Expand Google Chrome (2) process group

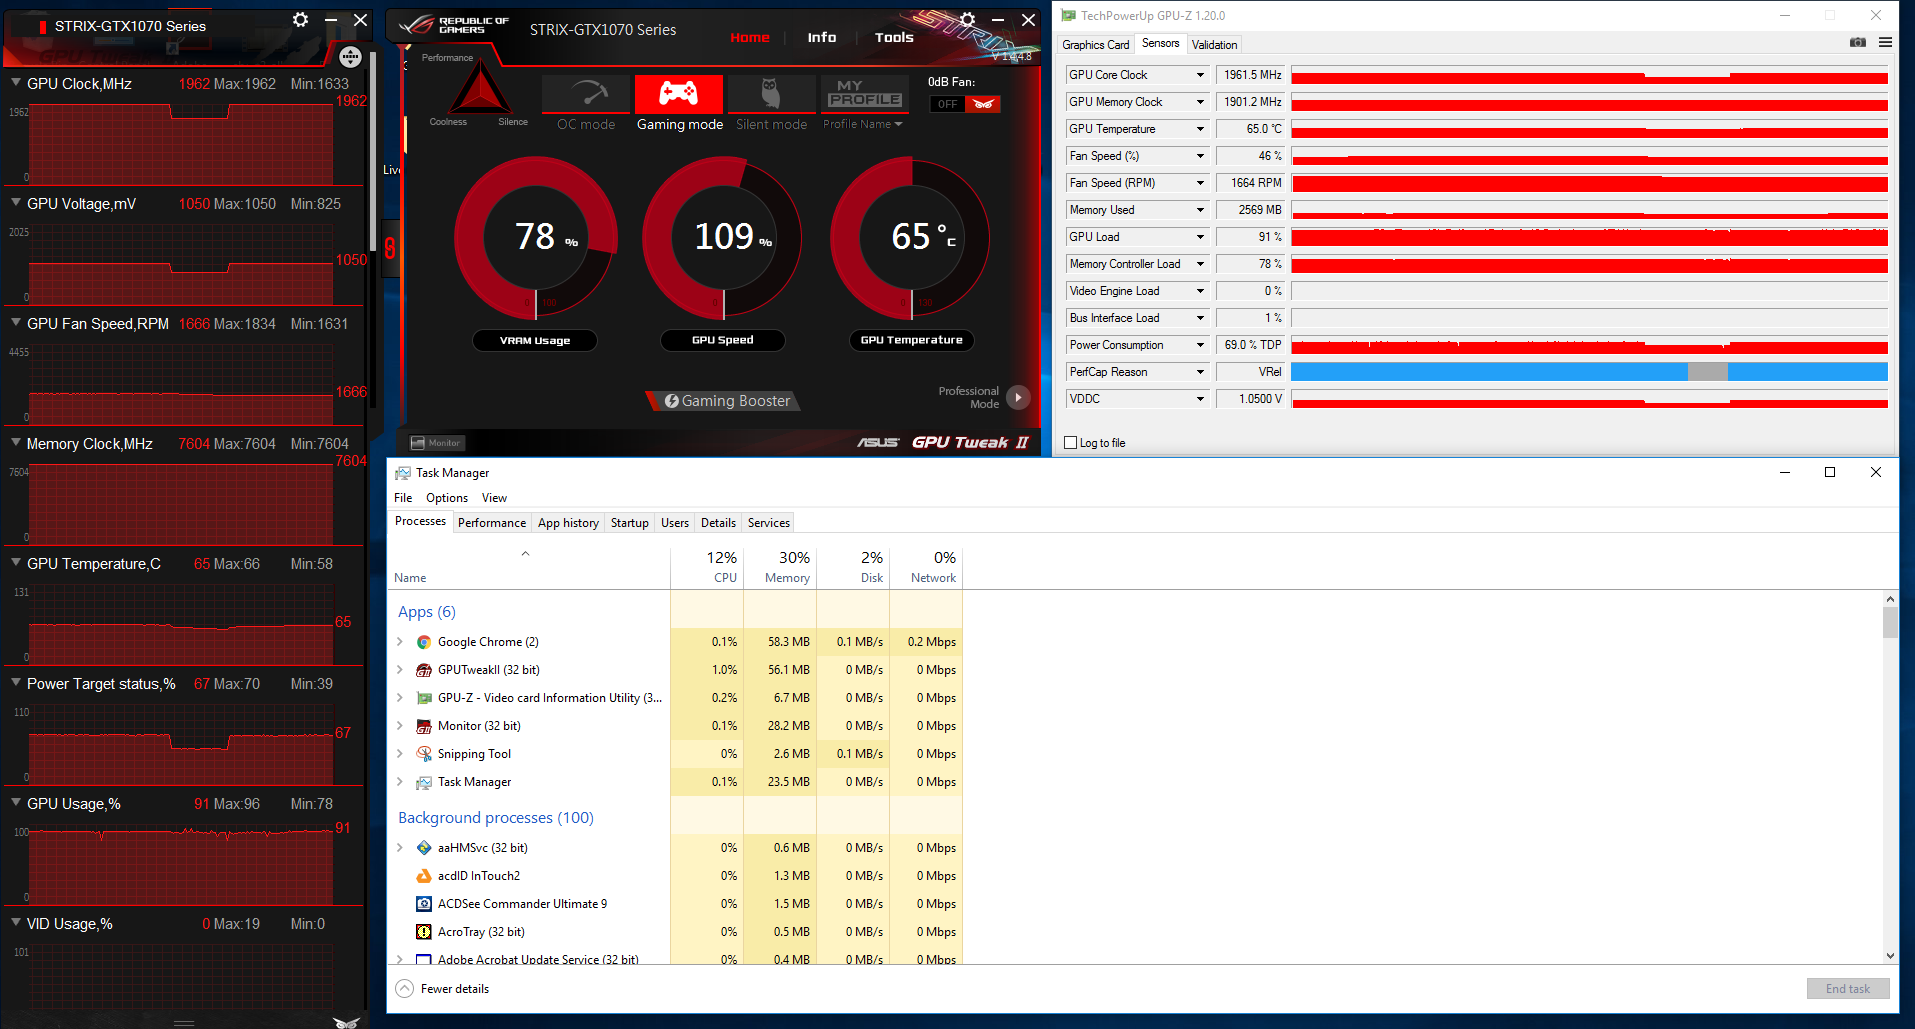click(400, 642)
